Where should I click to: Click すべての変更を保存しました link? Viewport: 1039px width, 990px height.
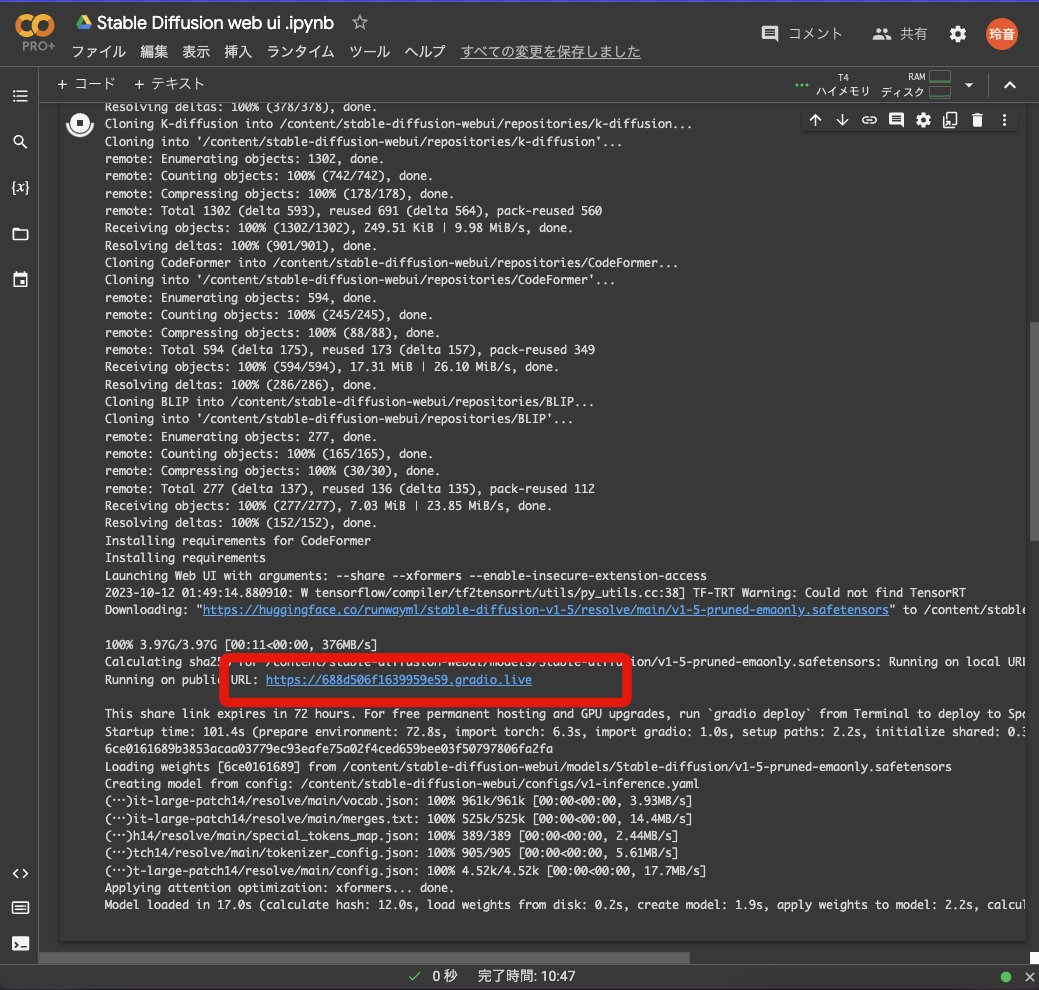click(551, 52)
